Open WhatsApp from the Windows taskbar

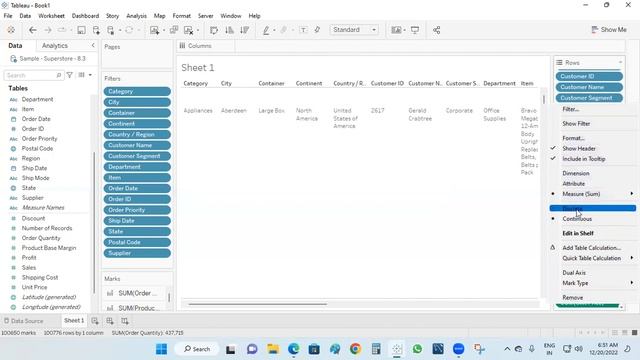(x=417, y=349)
